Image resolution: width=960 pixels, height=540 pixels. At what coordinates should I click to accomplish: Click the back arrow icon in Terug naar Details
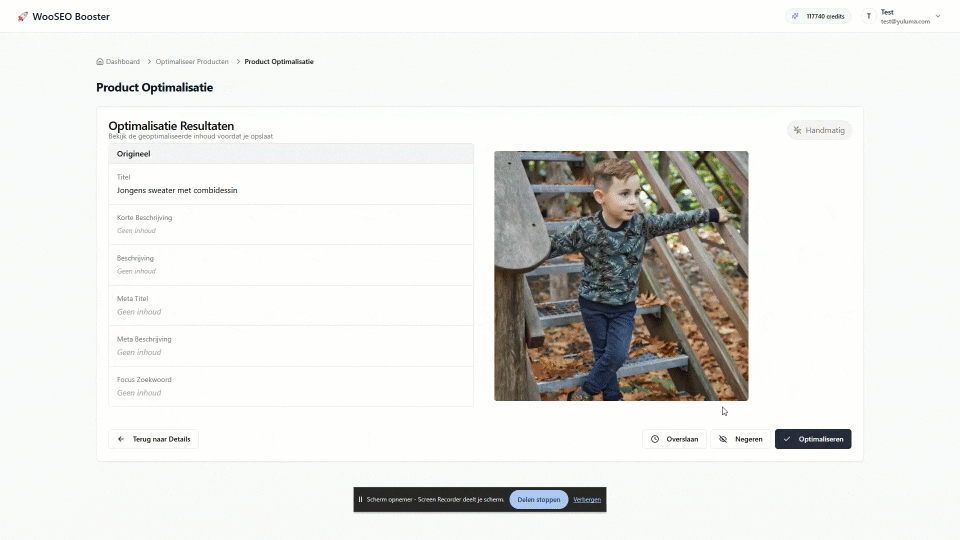[x=121, y=439]
